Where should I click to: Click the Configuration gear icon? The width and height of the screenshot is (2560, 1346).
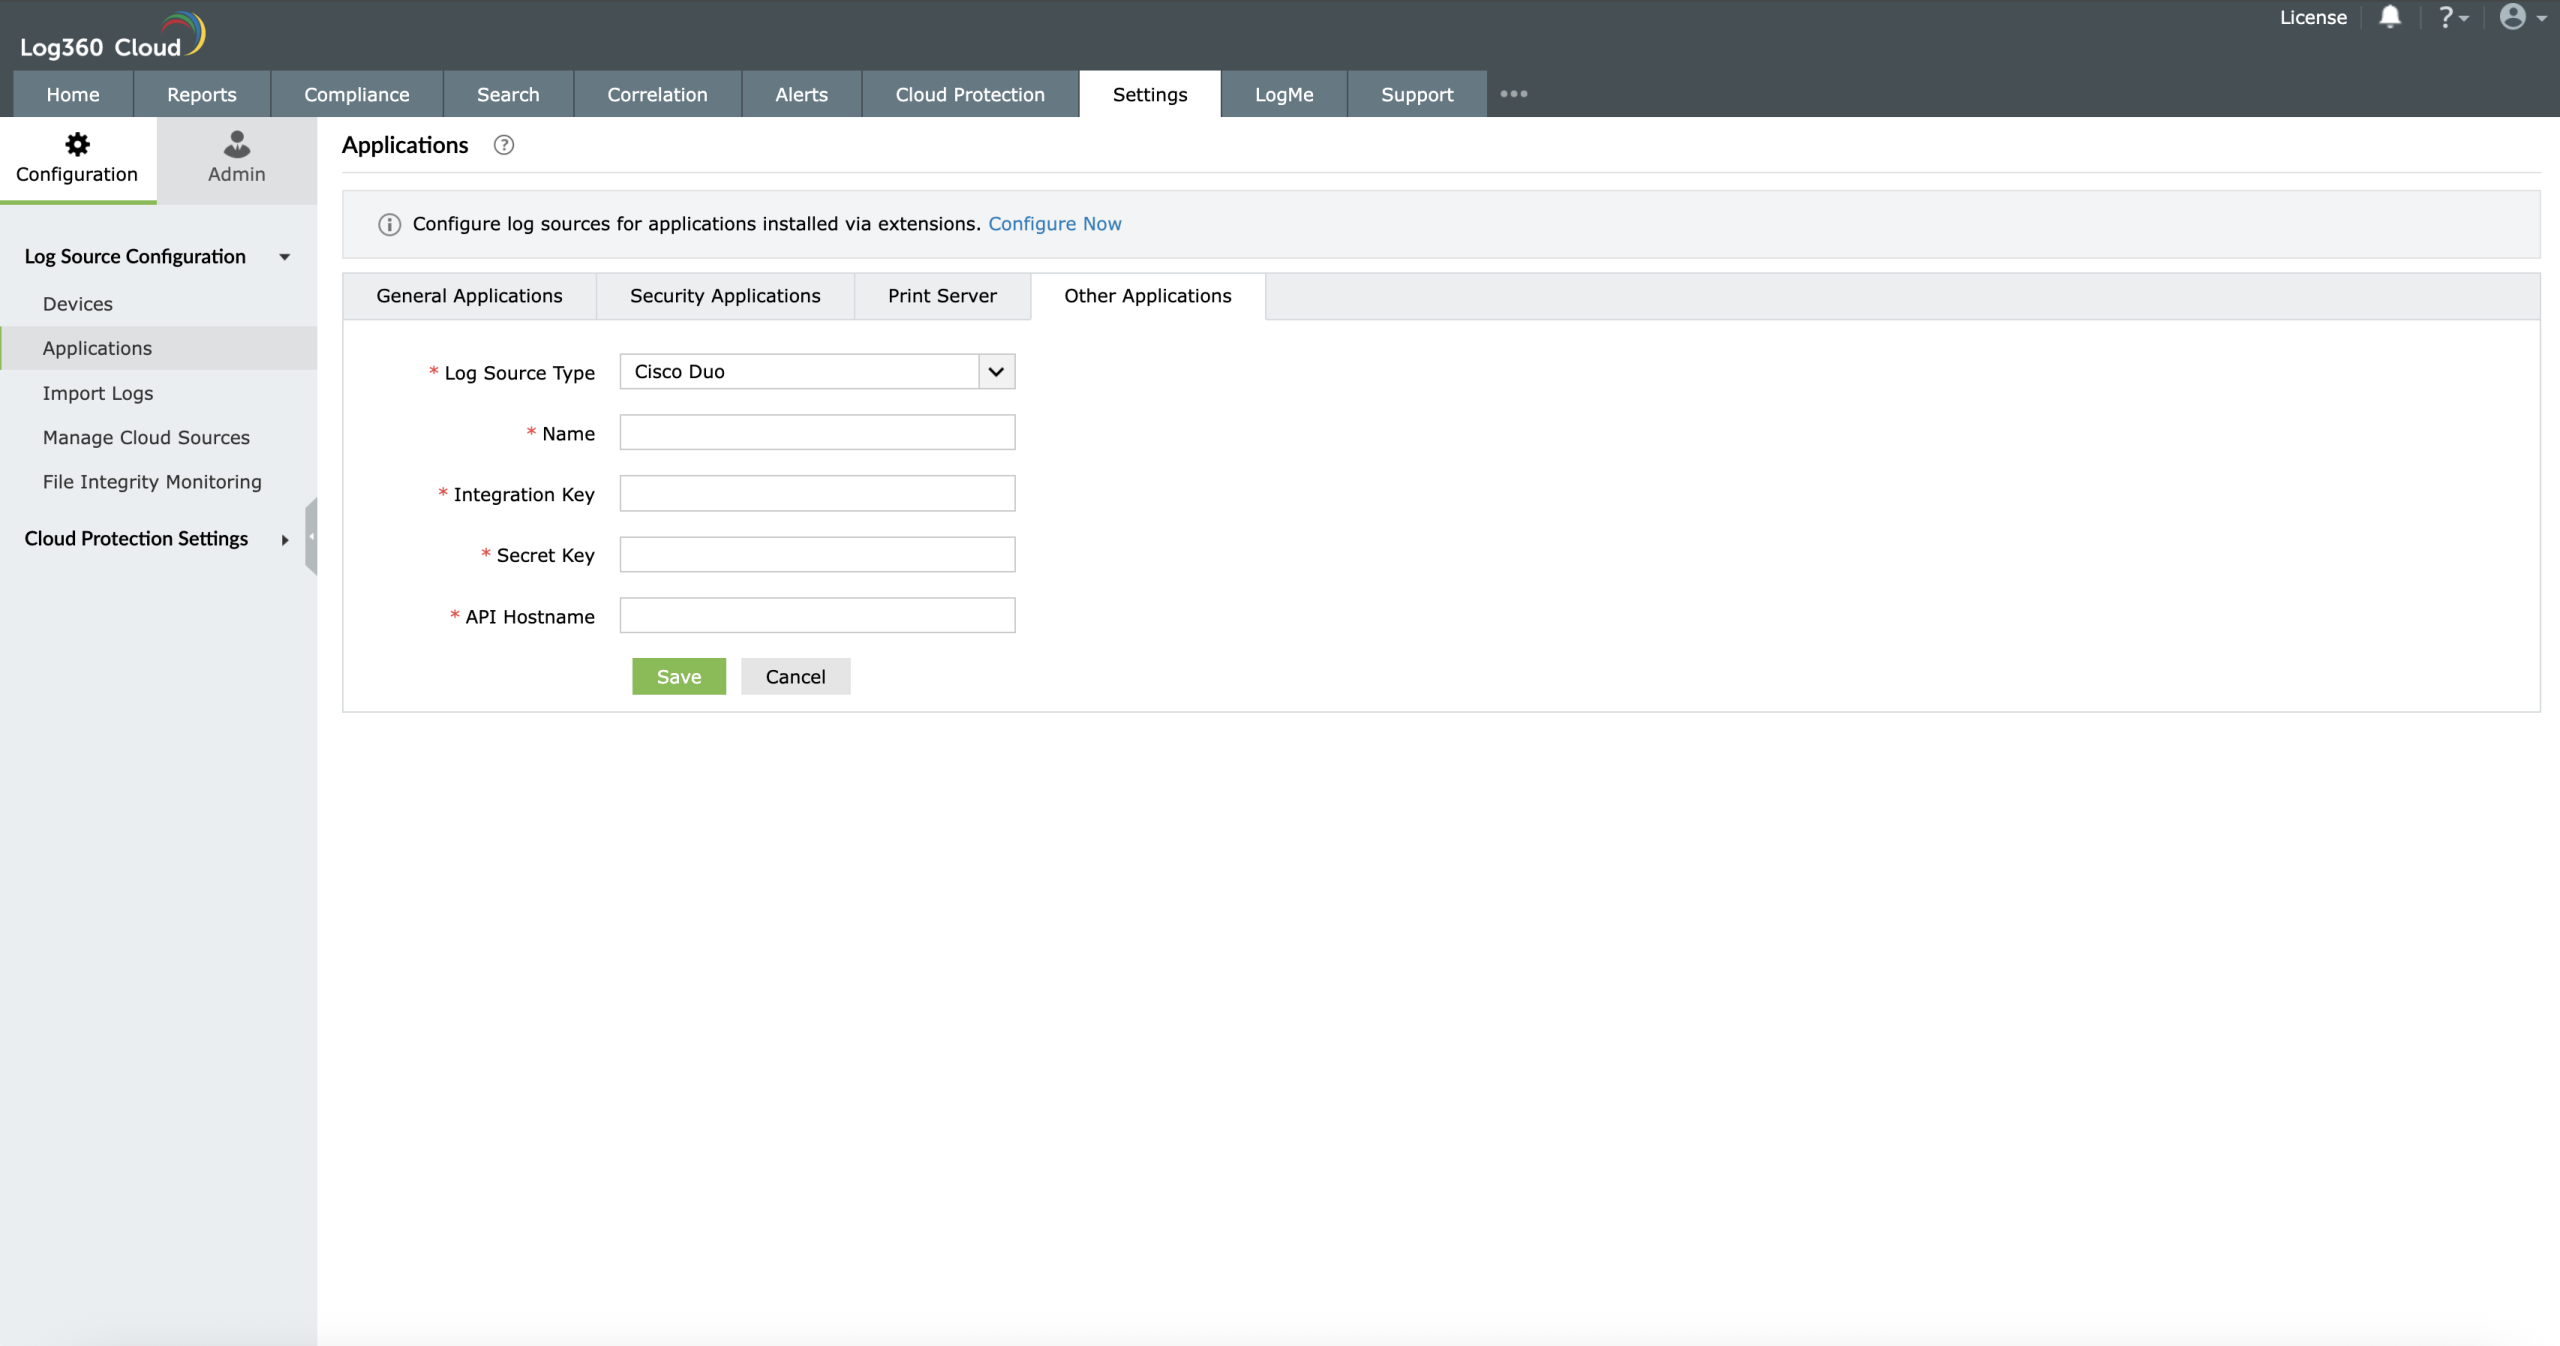77,145
